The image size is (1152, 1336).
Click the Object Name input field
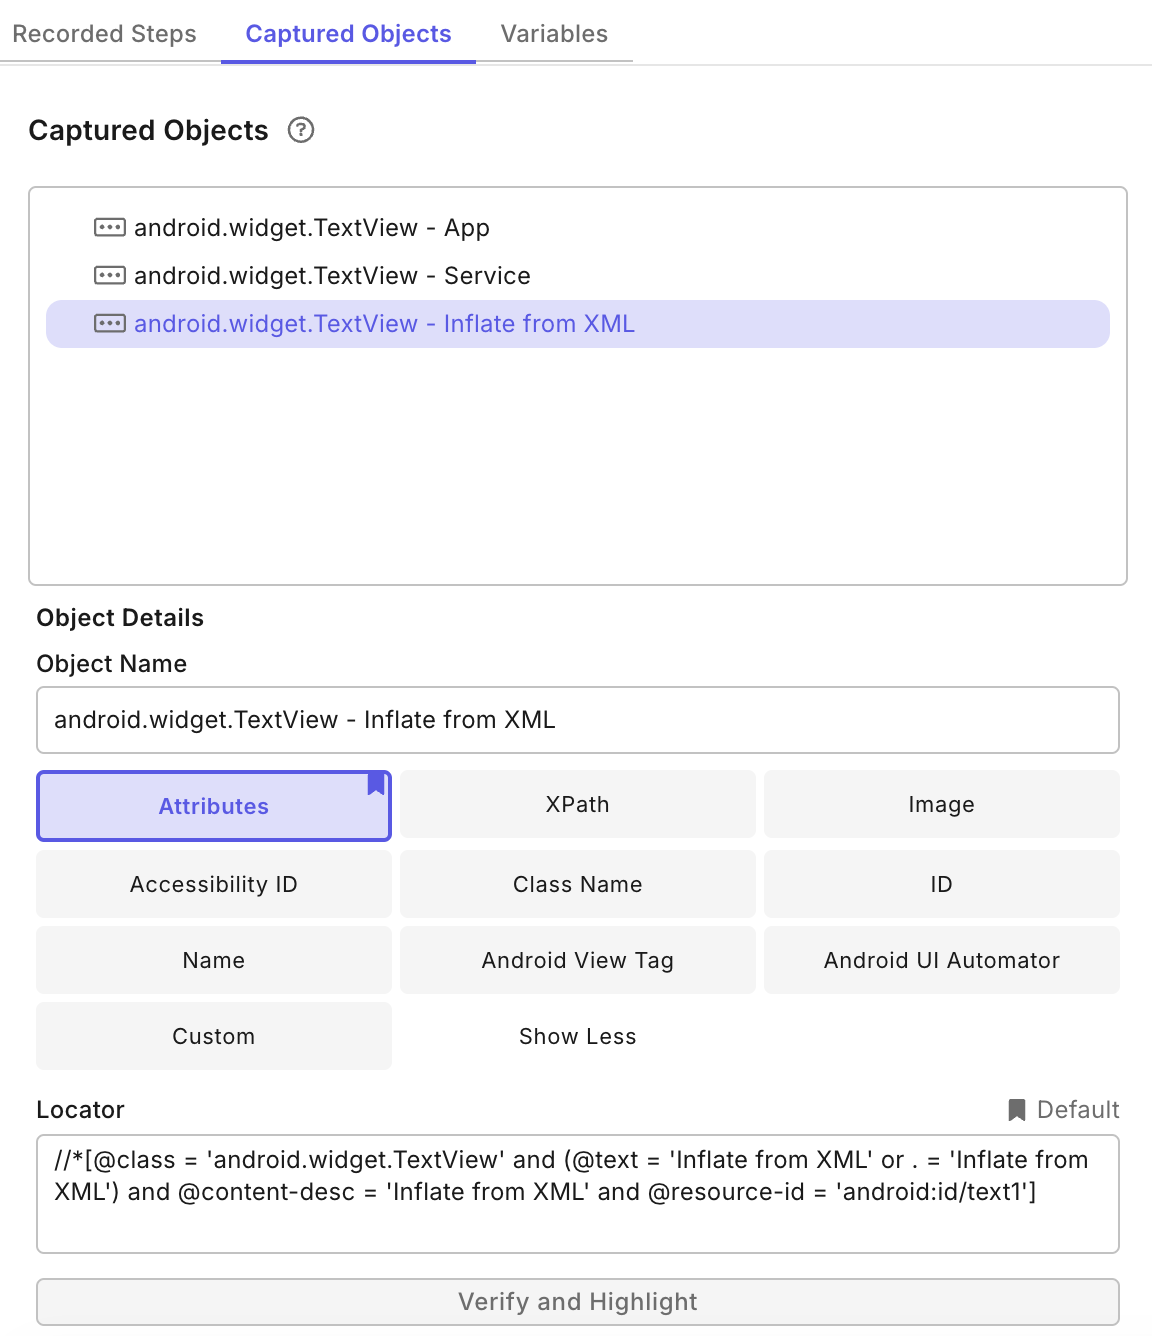pos(577,720)
